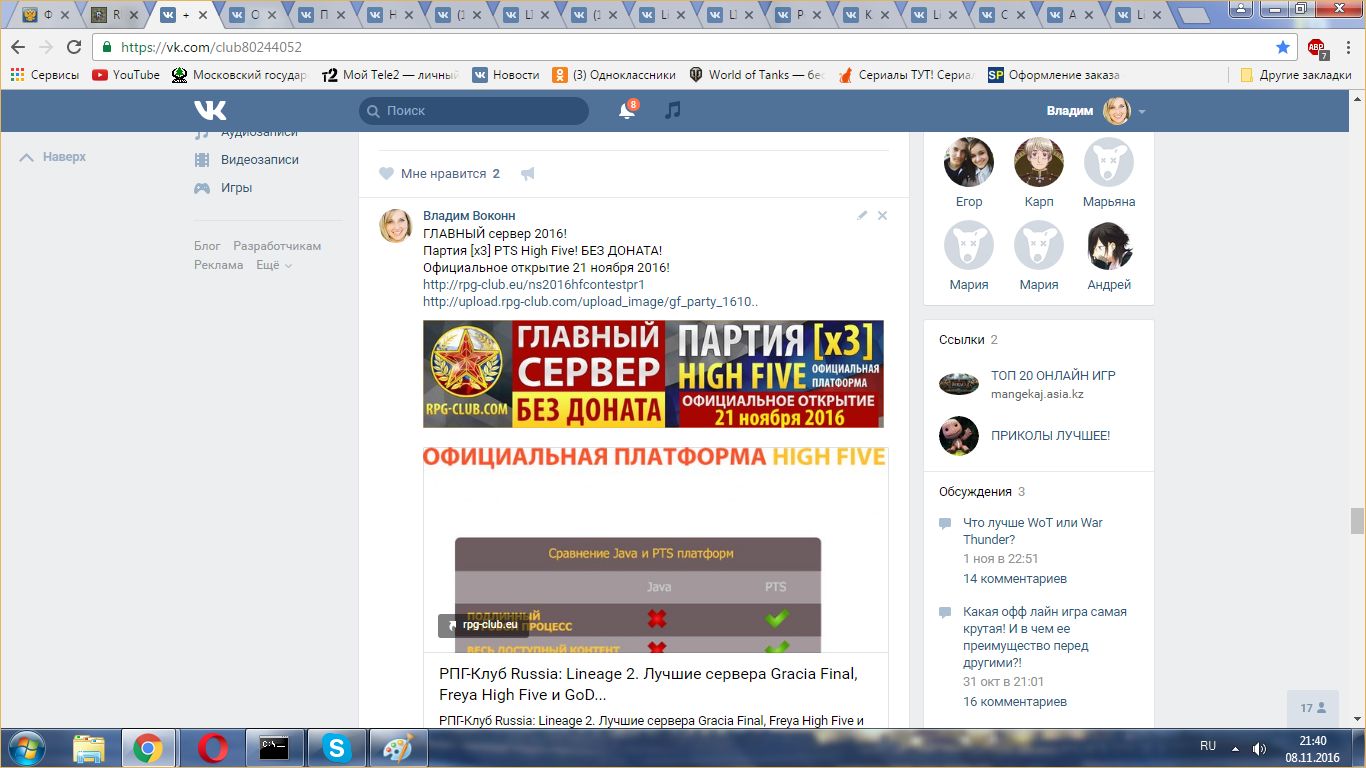Open the World of Tanks bookmark

(756, 75)
